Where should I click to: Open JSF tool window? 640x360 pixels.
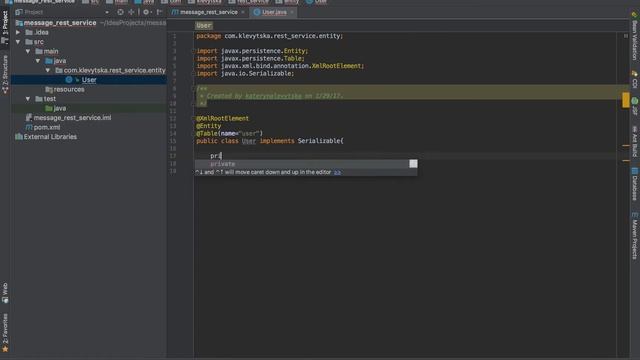635,106
